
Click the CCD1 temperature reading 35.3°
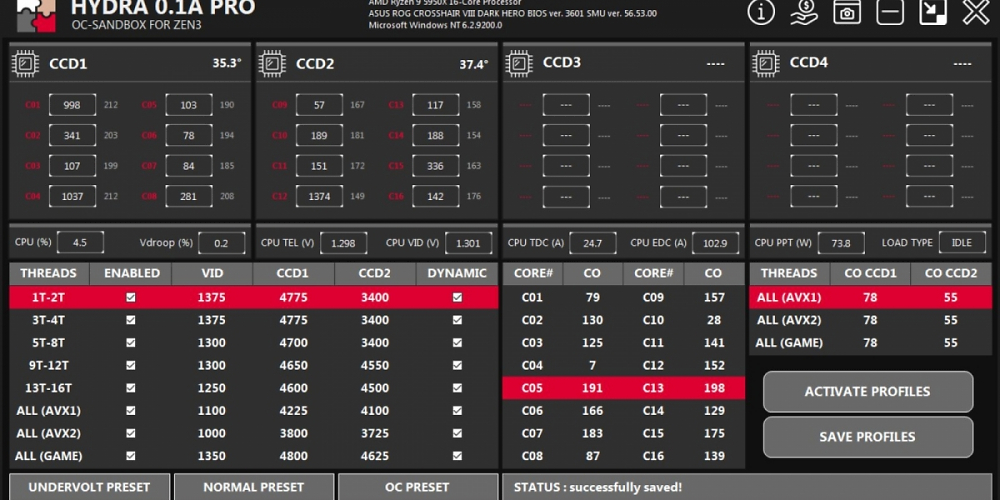pos(227,63)
